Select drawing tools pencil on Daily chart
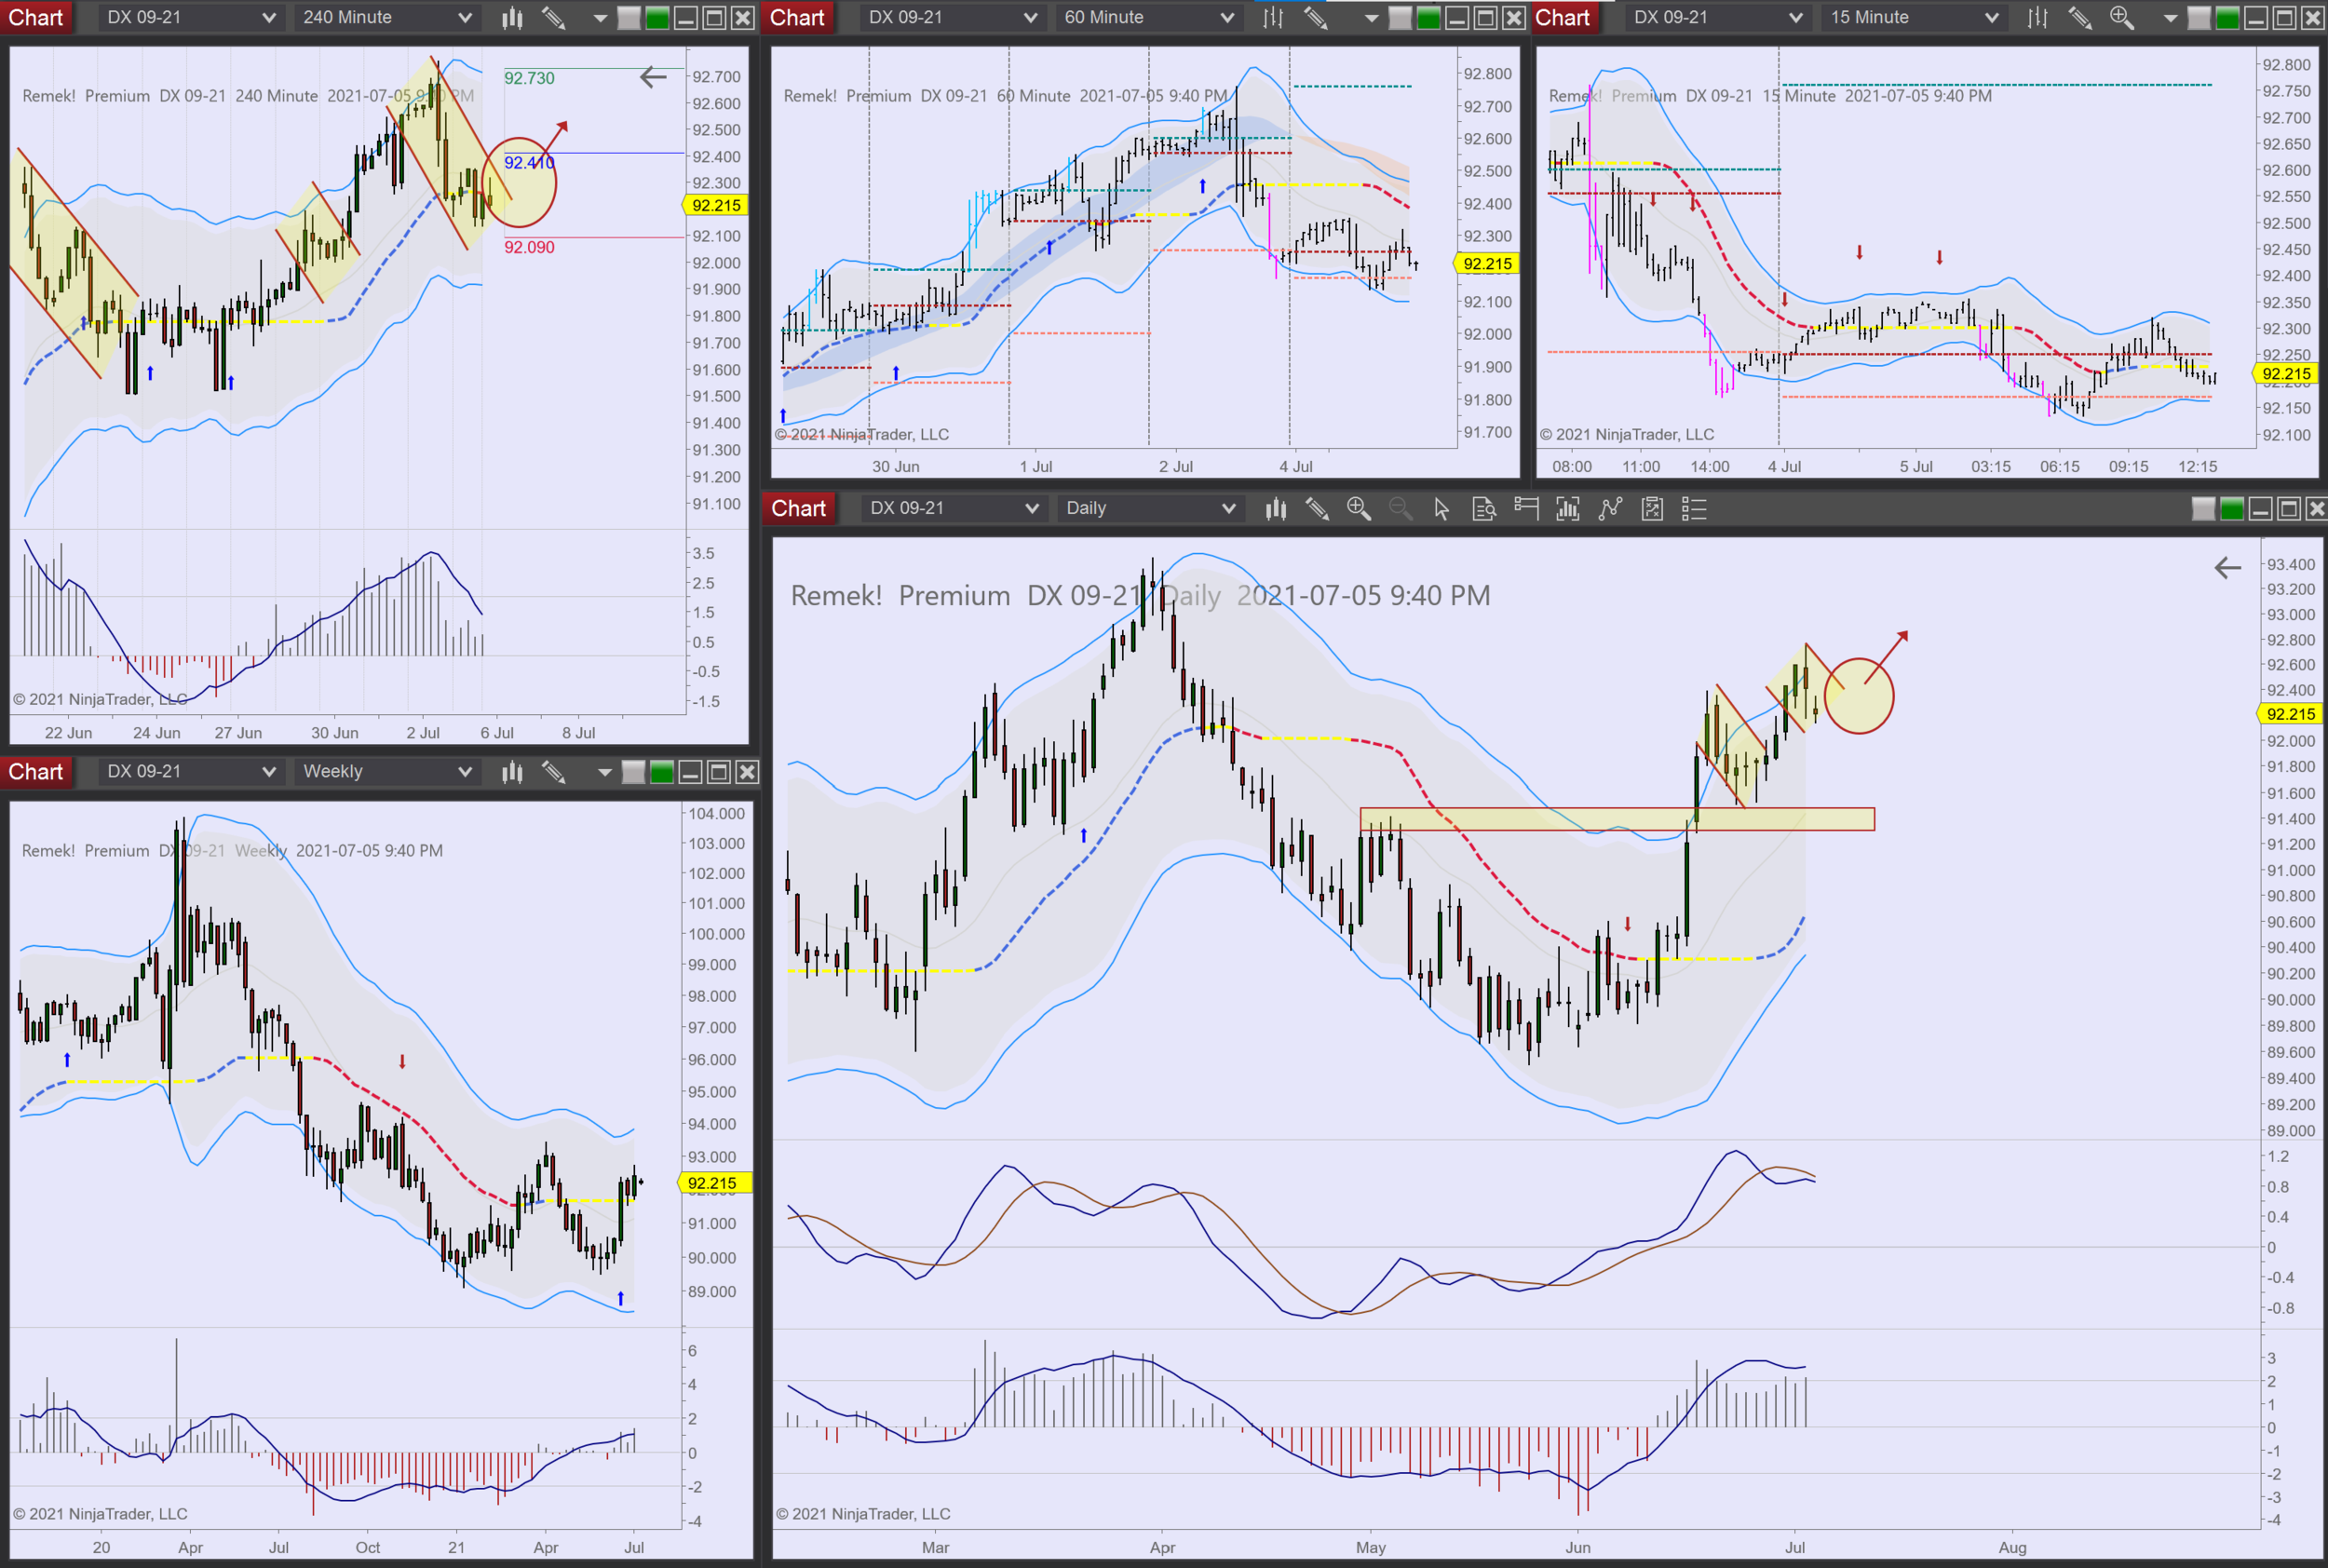2328x1568 pixels. pos(1317,509)
